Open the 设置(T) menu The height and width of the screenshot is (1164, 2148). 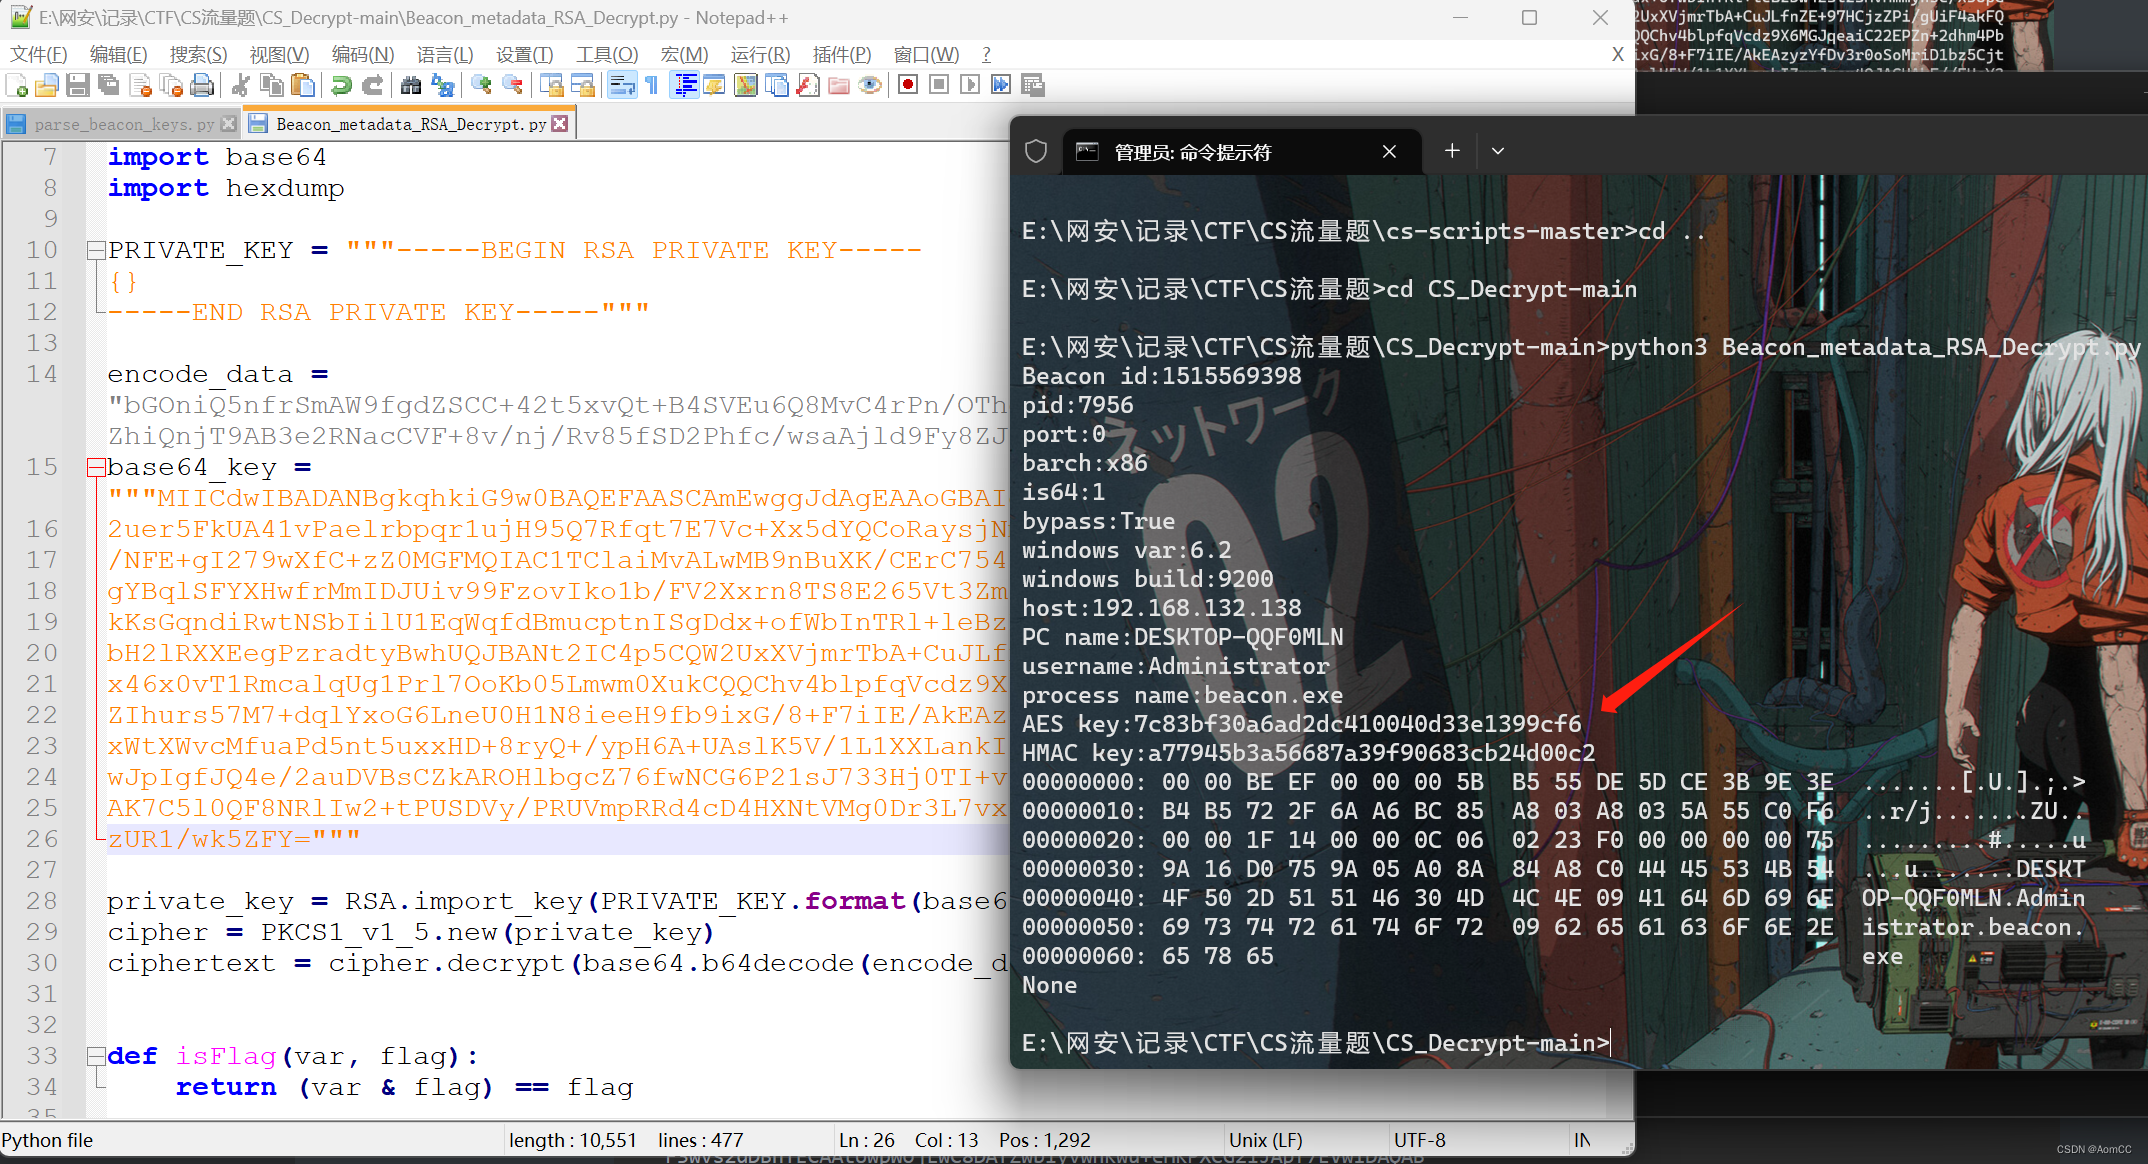(524, 54)
